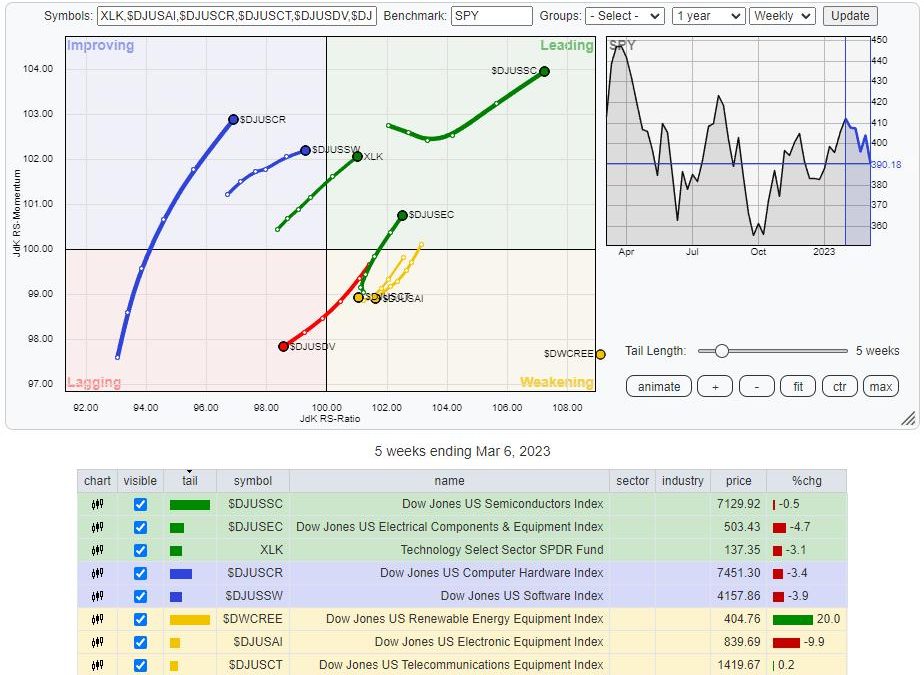The image size is (924, 675).
Task: Open chart icon for $DJUSEC row
Action: coord(97,527)
